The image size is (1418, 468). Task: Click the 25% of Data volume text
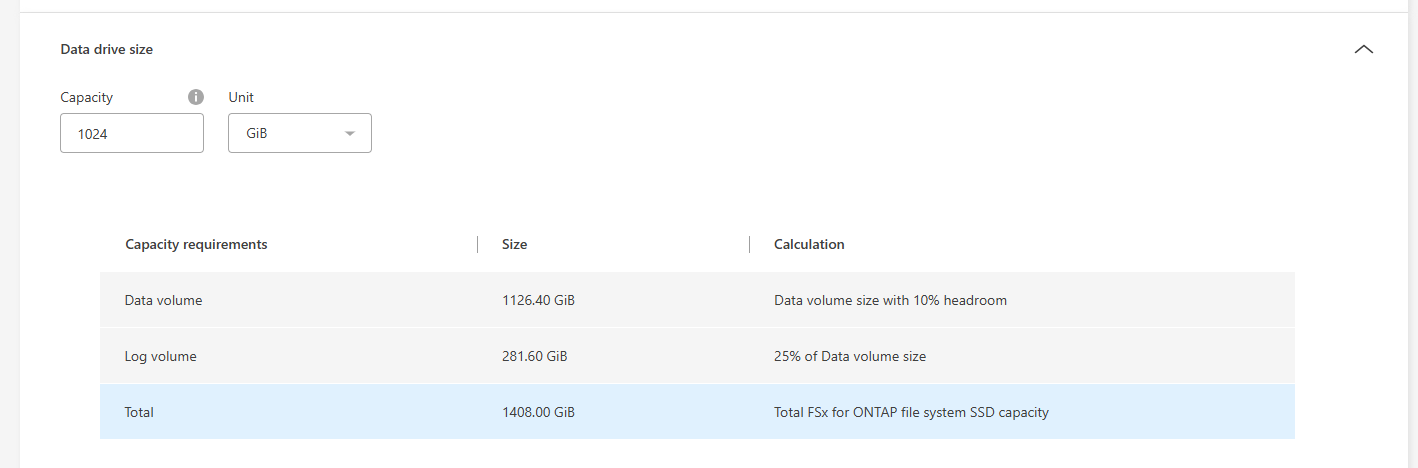(x=850, y=356)
